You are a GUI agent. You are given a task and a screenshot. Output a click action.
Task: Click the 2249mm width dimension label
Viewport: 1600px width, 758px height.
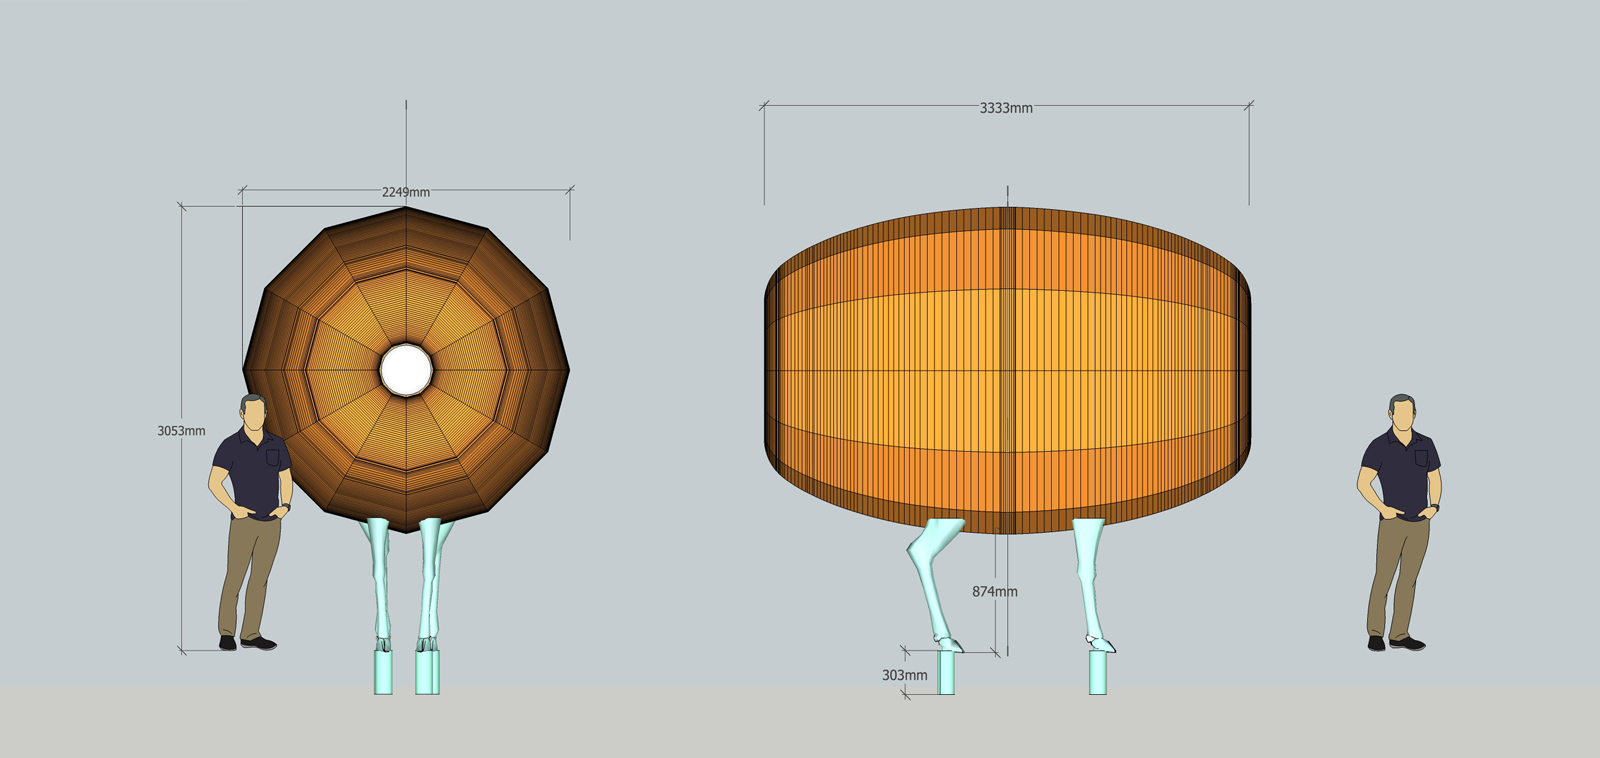point(406,192)
